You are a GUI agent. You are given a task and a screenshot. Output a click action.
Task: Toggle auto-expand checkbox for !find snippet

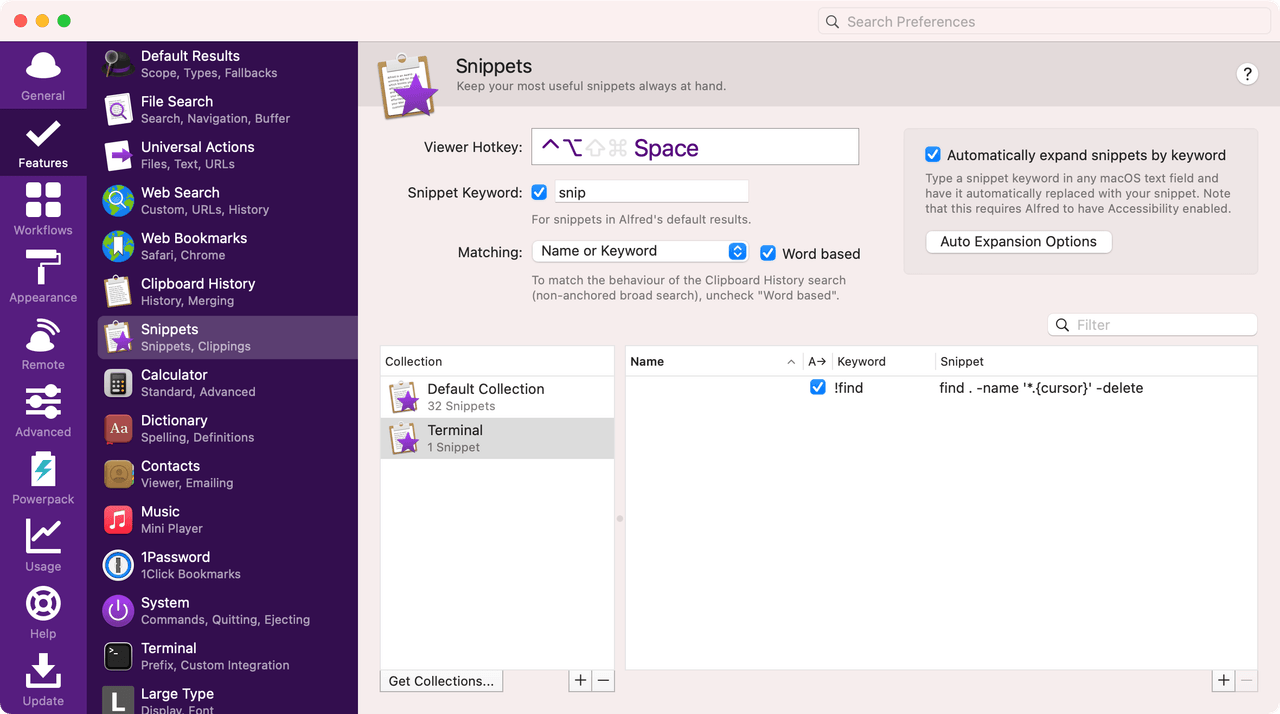817,388
